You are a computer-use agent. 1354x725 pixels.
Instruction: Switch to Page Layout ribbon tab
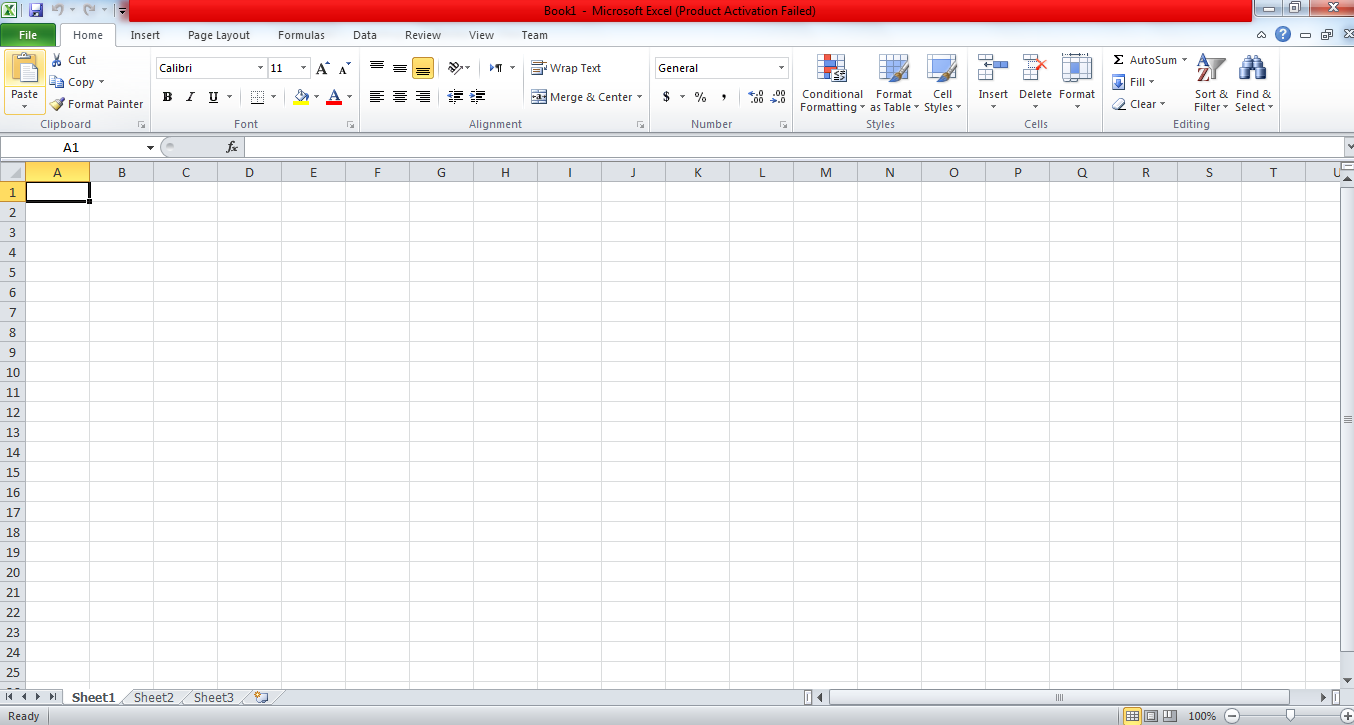[x=219, y=35]
